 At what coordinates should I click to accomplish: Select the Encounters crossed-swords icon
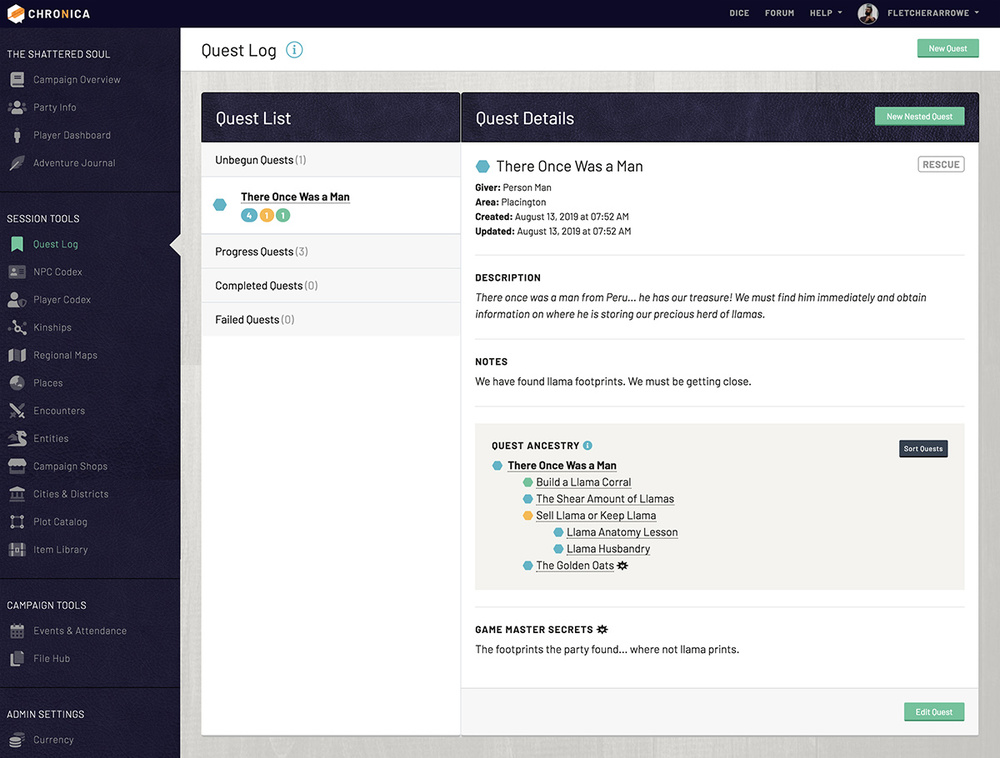point(17,410)
